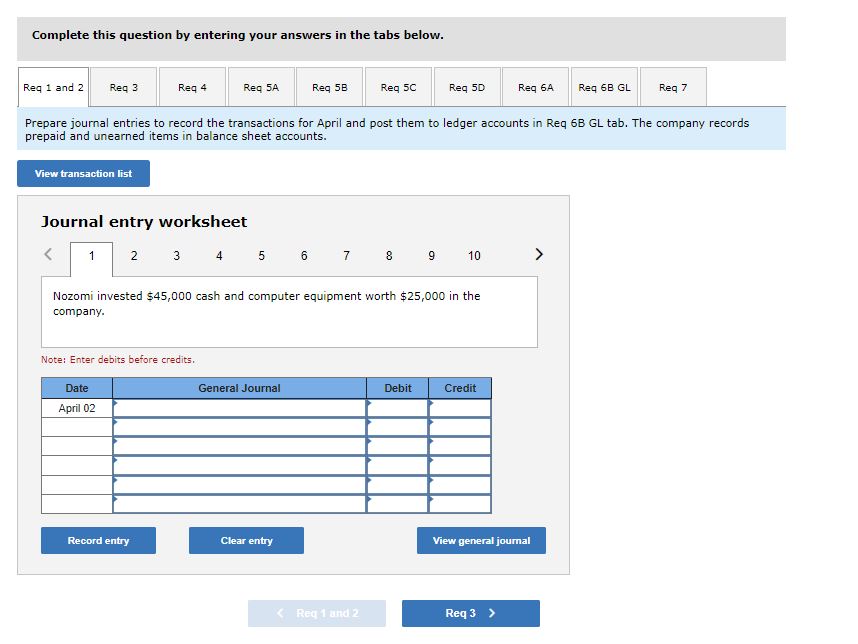858x644 pixels.
Task: Open General Journal dropdown in last row
Action: coord(239,504)
